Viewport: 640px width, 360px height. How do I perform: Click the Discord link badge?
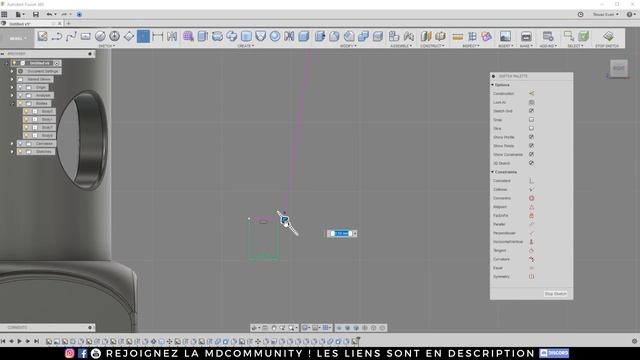(554, 353)
